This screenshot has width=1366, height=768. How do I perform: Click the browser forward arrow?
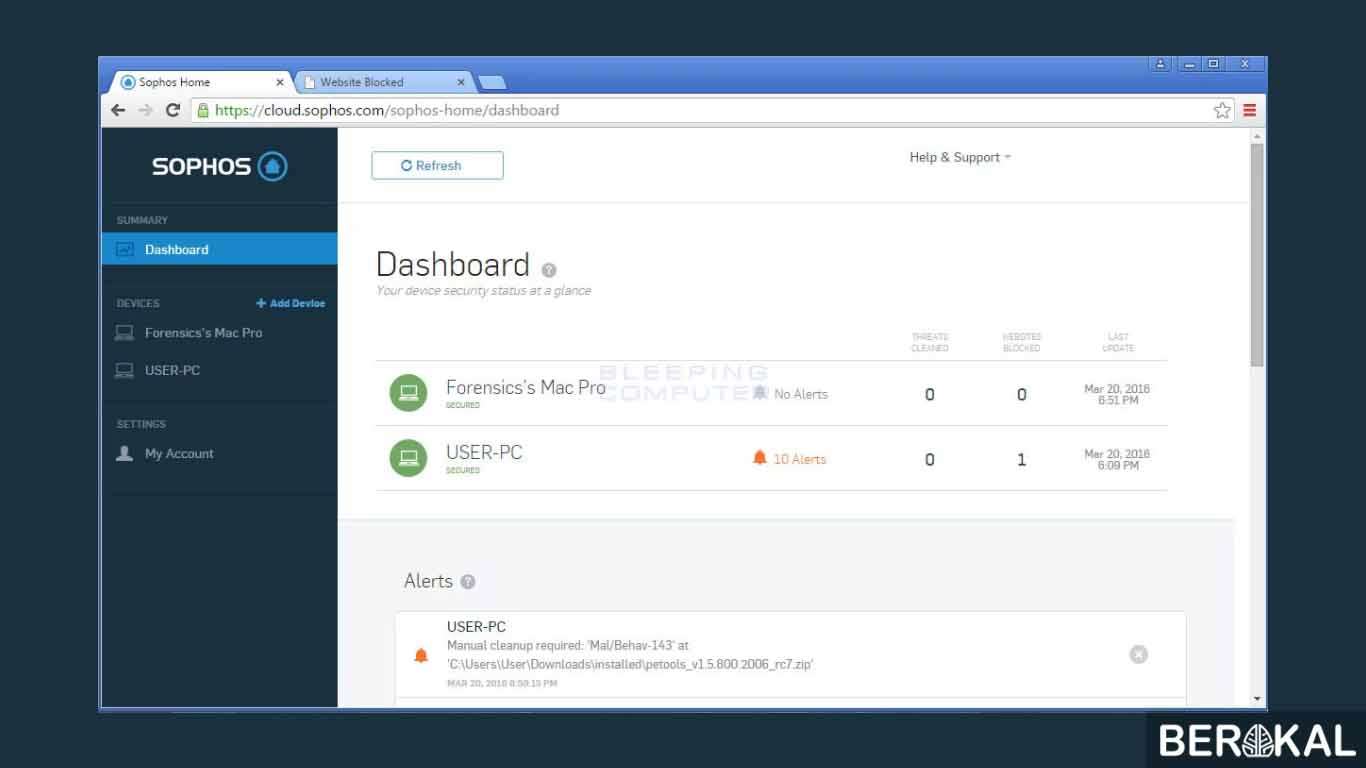(x=146, y=110)
